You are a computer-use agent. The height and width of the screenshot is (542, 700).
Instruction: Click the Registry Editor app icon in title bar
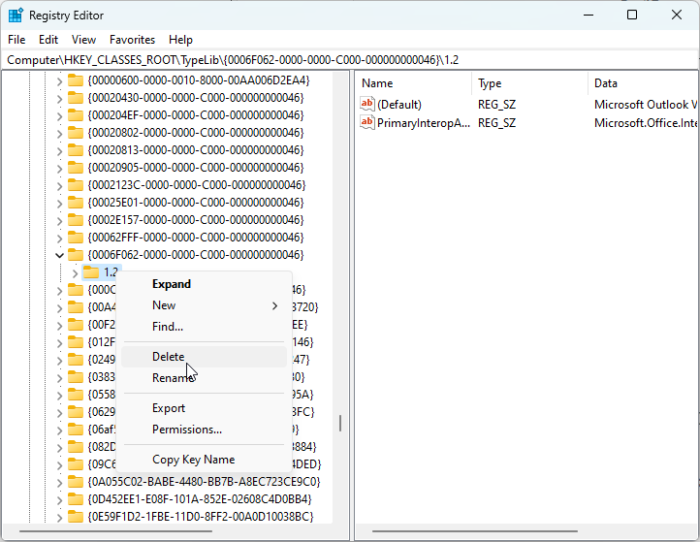pyautogui.click(x=15, y=15)
